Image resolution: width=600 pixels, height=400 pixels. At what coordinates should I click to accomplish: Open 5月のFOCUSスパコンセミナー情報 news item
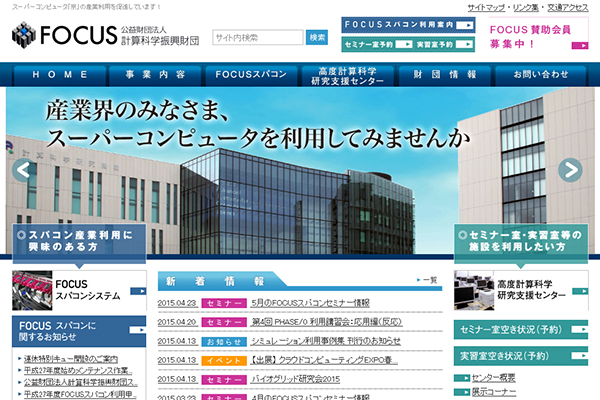pos(310,303)
